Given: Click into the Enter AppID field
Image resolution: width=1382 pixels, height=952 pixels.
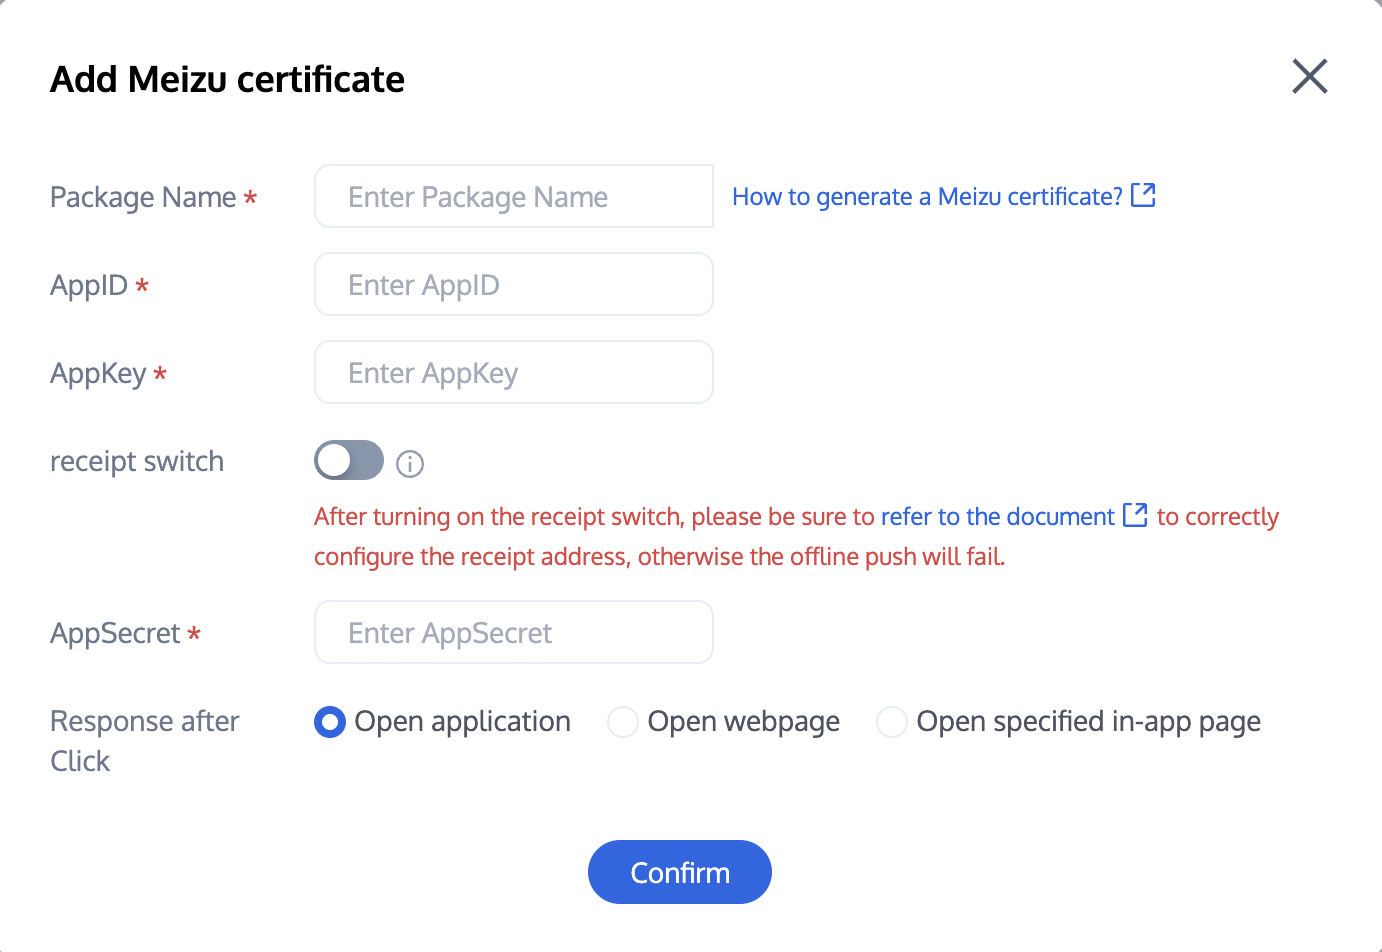Looking at the screenshot, I should pos(513,285).
